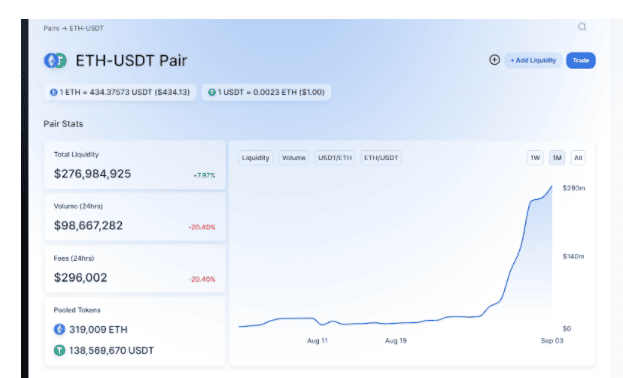
Task: Click the 319,009 ETH pooled amount
Action: coord(98,330)
